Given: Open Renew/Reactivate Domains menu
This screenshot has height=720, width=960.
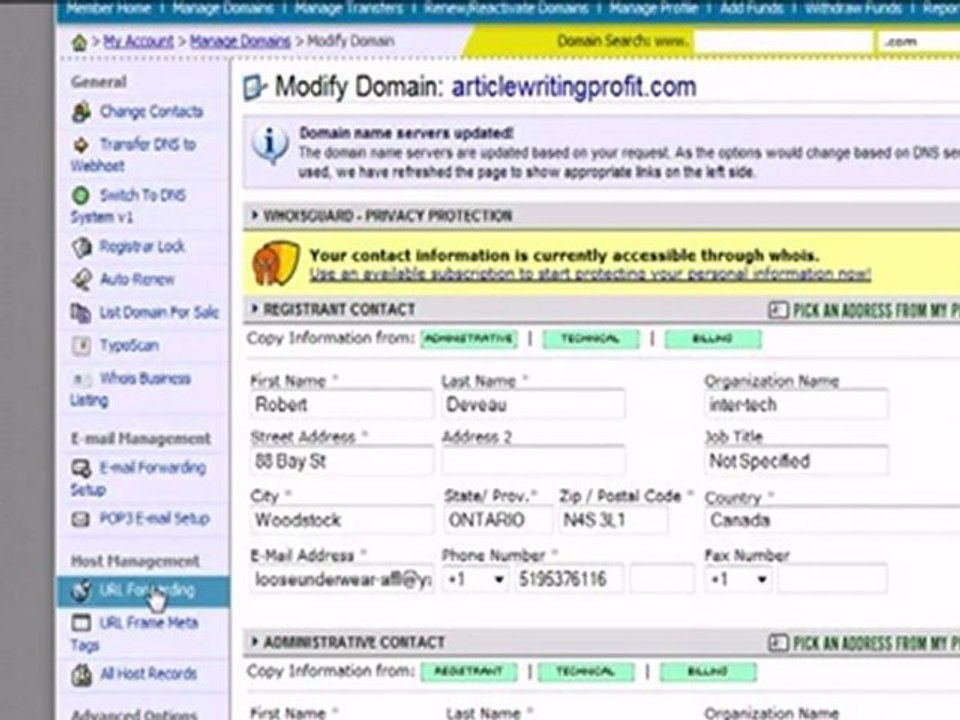Looking at the screenshot, I should [506, 9].
